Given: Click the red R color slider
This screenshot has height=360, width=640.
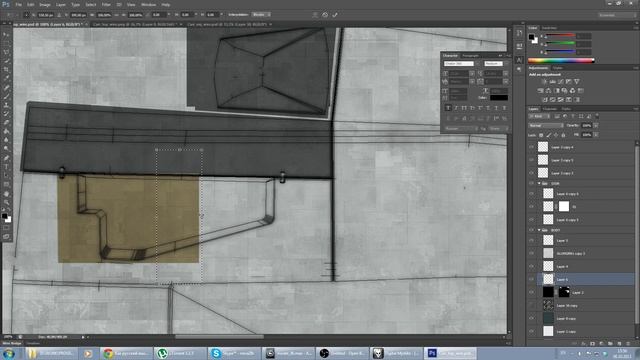Looking at the screenshot, I should [x=561, y=36].
